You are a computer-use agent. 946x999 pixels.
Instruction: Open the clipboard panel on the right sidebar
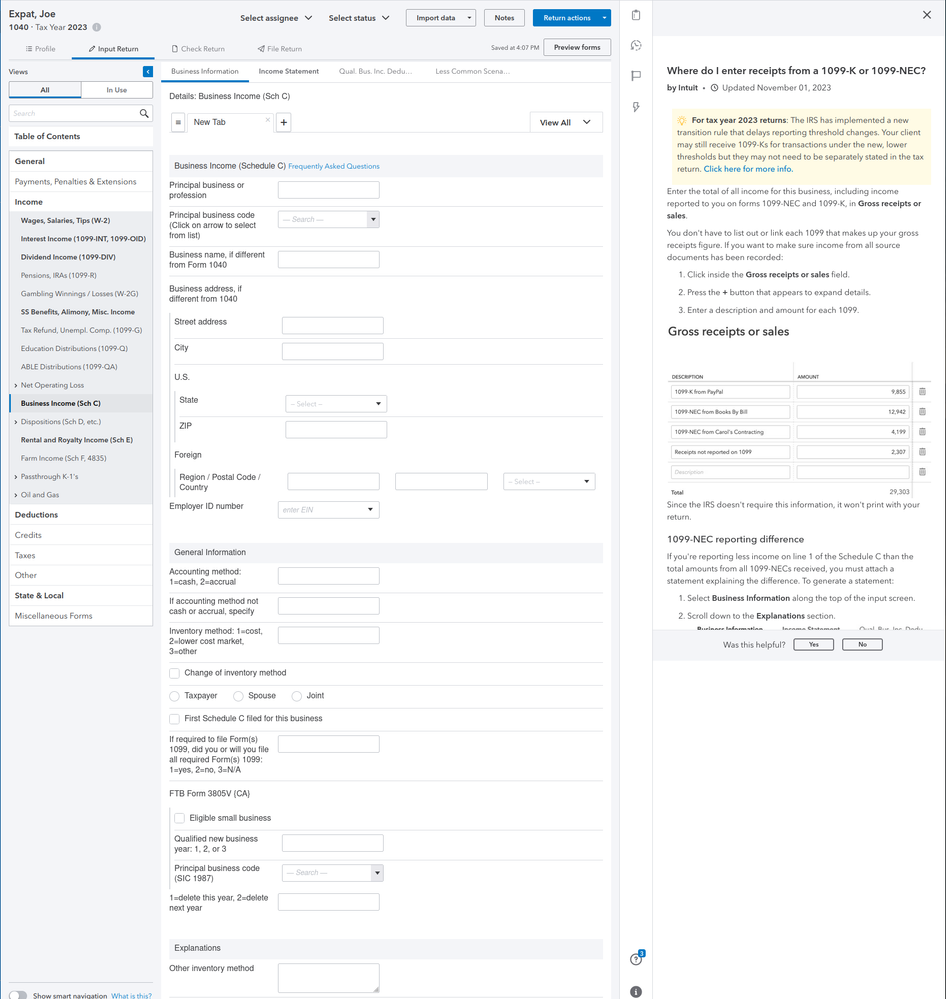pos(636,14)
